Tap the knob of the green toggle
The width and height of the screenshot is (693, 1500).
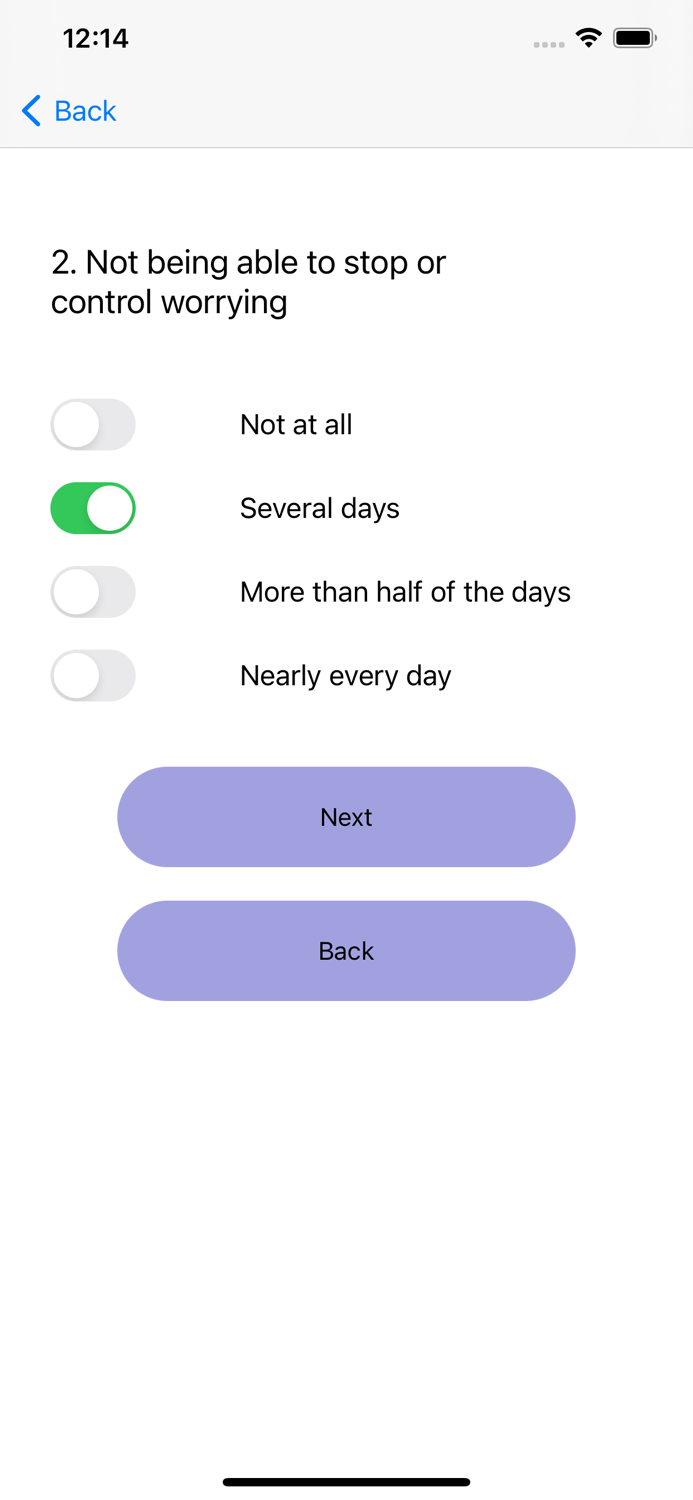click(112, 508)
